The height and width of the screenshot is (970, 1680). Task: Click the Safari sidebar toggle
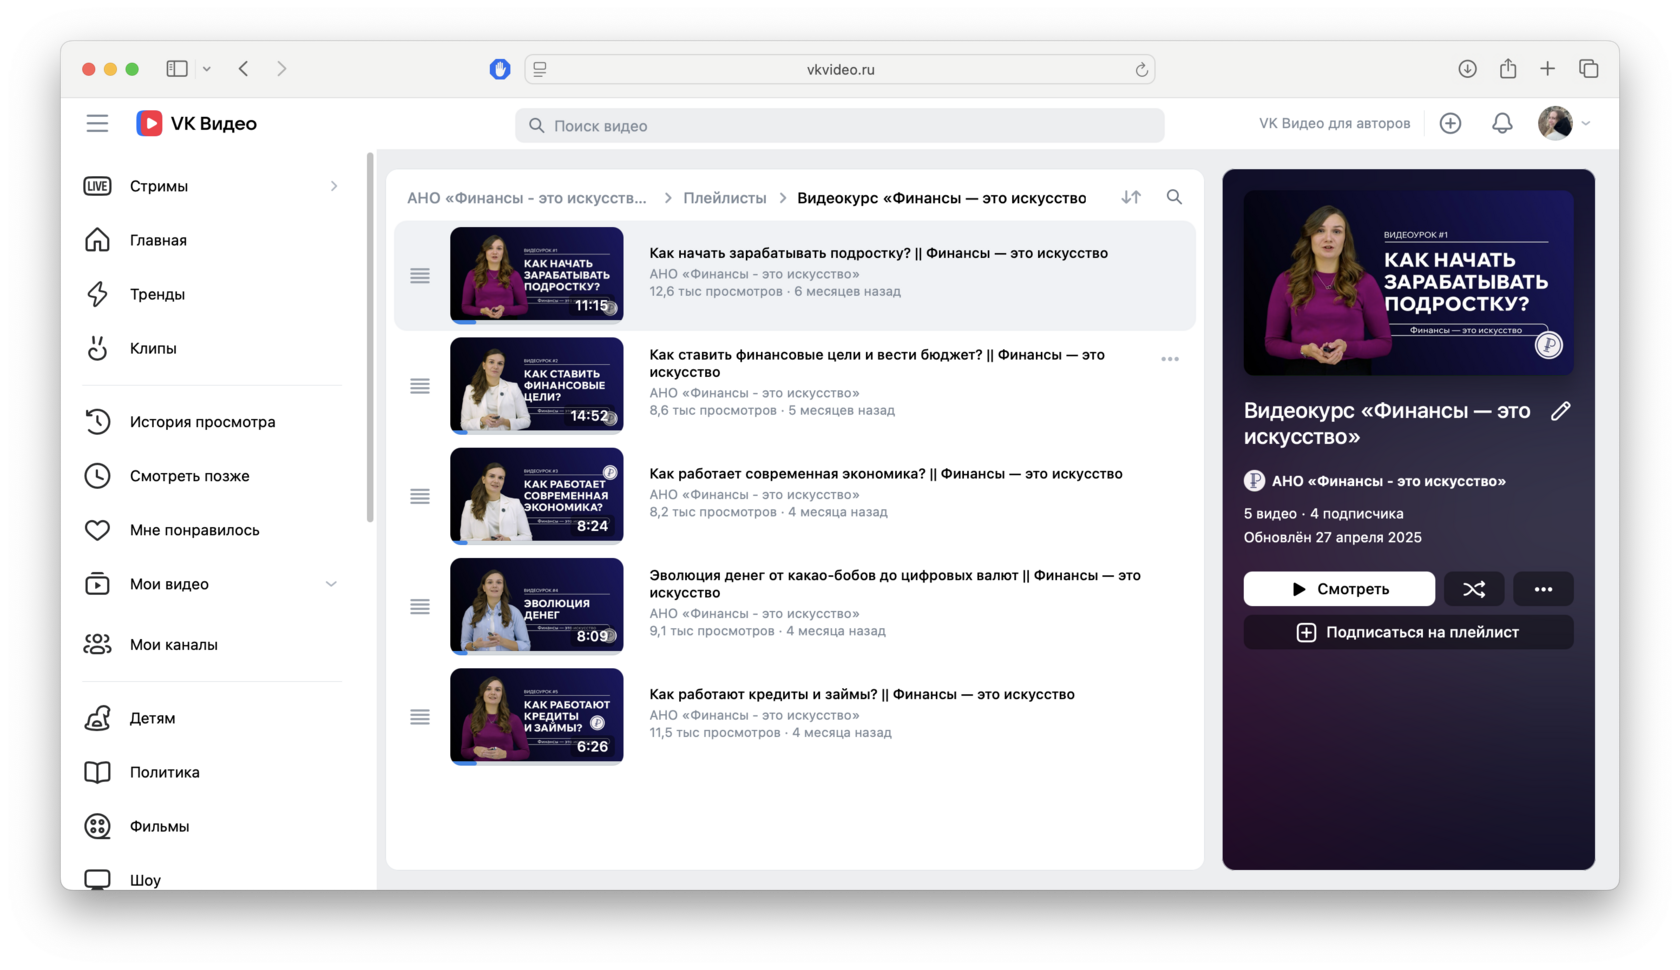point(177,69)
